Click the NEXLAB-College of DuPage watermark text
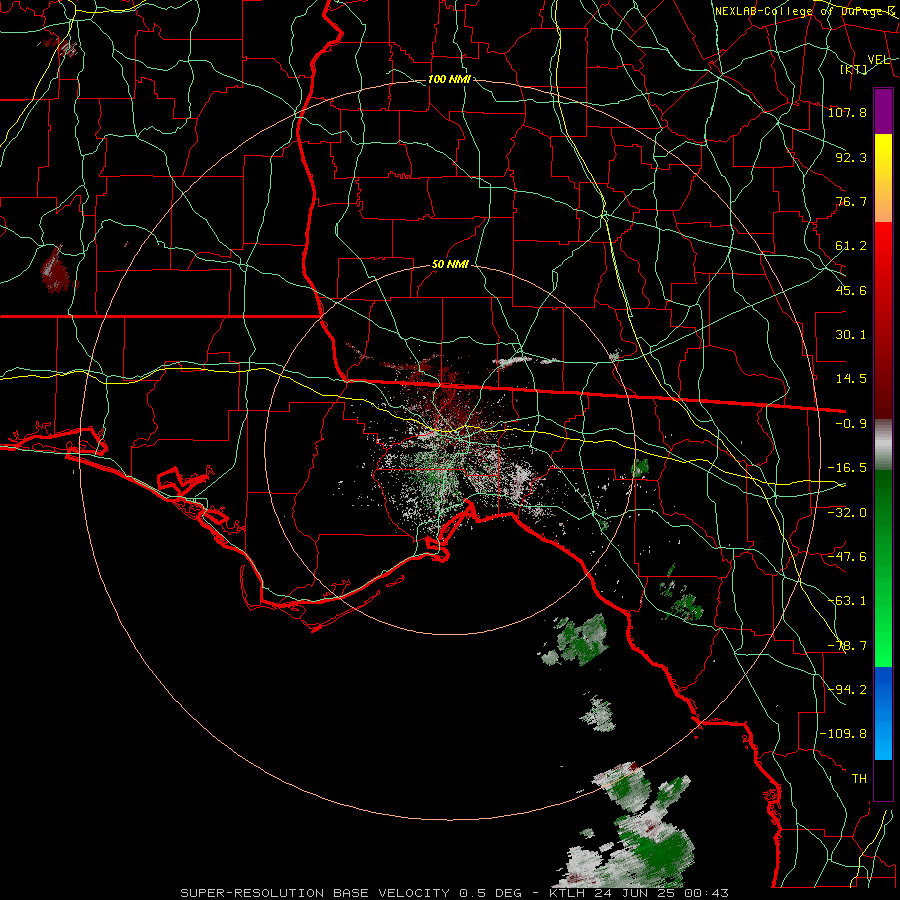This screenshot has width=900, height=900. [x=805, y=11]
